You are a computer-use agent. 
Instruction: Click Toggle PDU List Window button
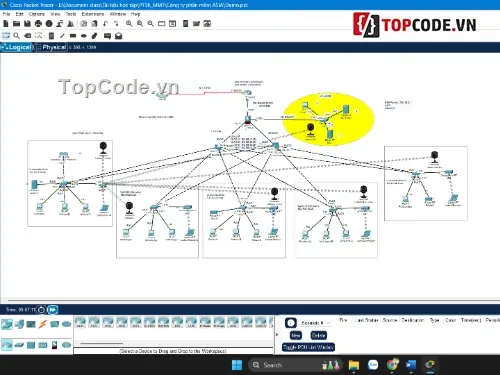(308, 347)
